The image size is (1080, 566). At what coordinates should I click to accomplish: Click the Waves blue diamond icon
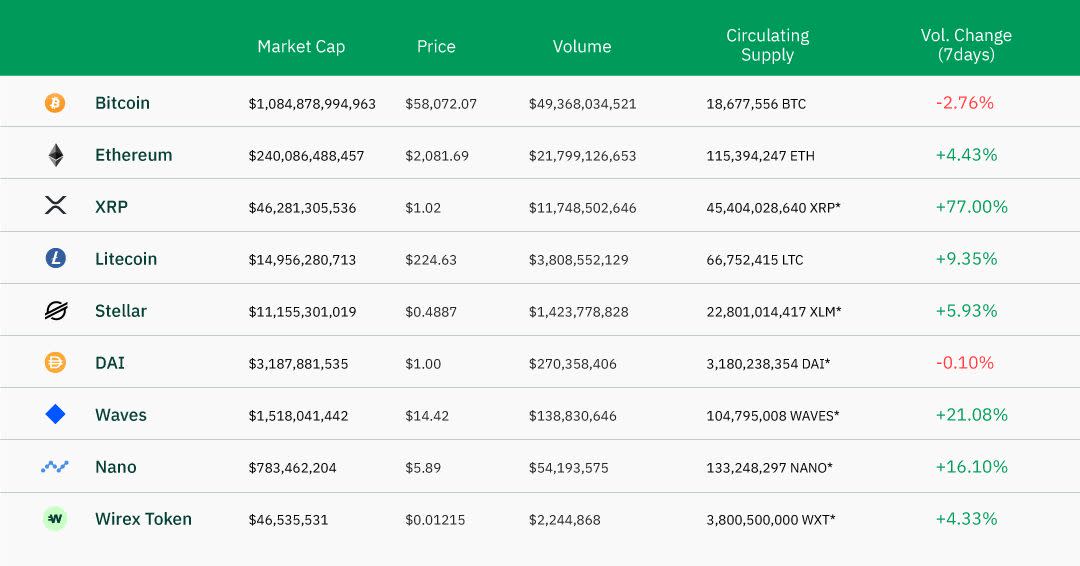point(55,415)
